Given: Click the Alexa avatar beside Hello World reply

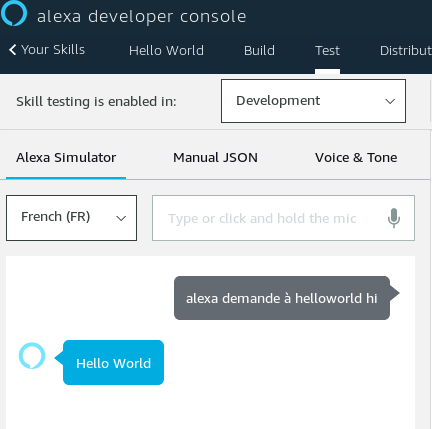Looking at the screenshot, I should pyautogui.click(x=32, y=356).
